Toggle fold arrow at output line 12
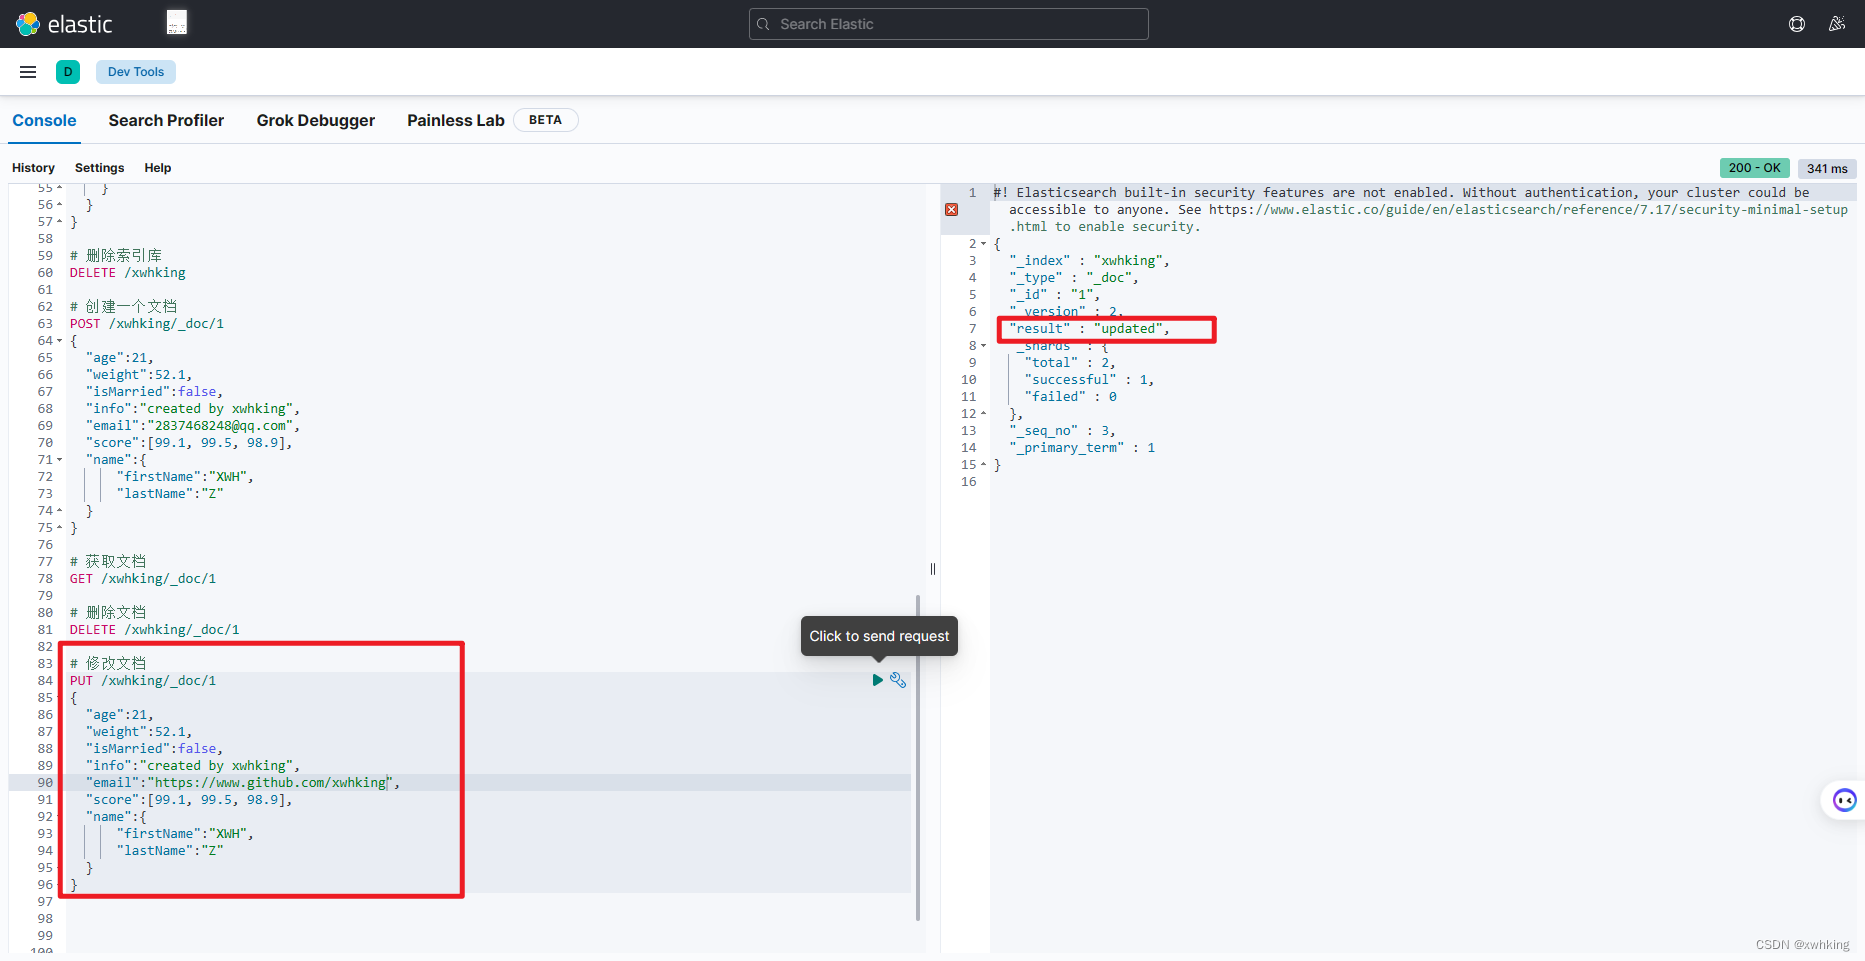Image resolution: width=1865 pixels, height=961 pixels. 983,414
